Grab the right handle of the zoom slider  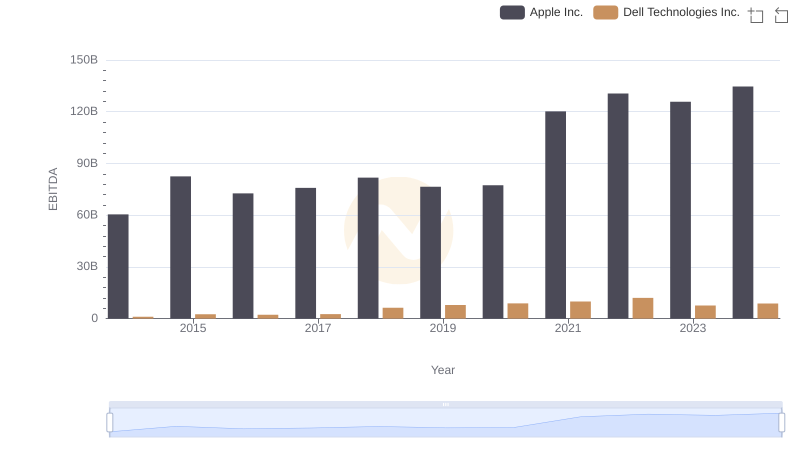(782, 423)
